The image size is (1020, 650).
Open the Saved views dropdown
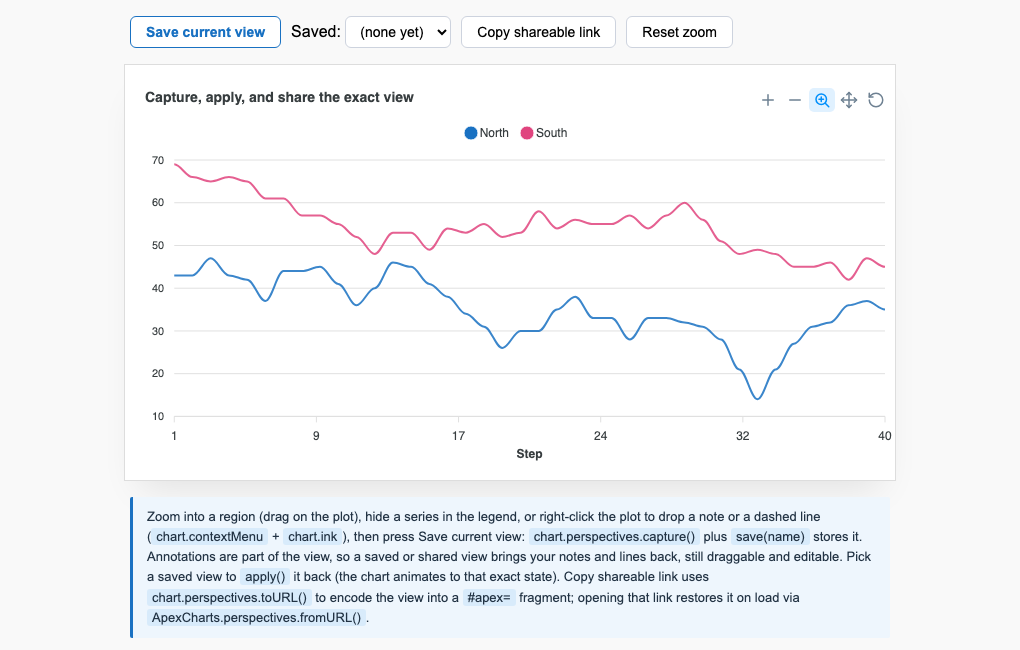(x=398, y=32)
